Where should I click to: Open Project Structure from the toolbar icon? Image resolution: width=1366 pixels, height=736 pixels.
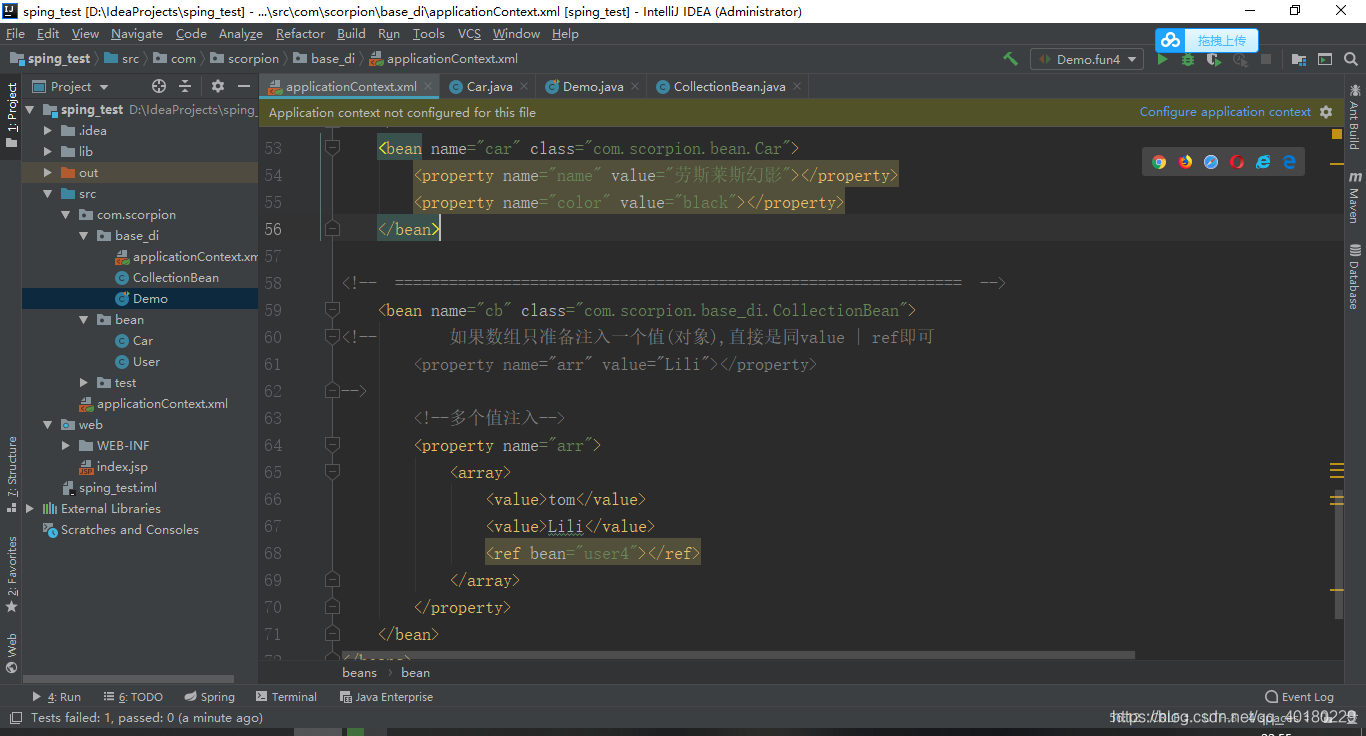[1299, 59]
